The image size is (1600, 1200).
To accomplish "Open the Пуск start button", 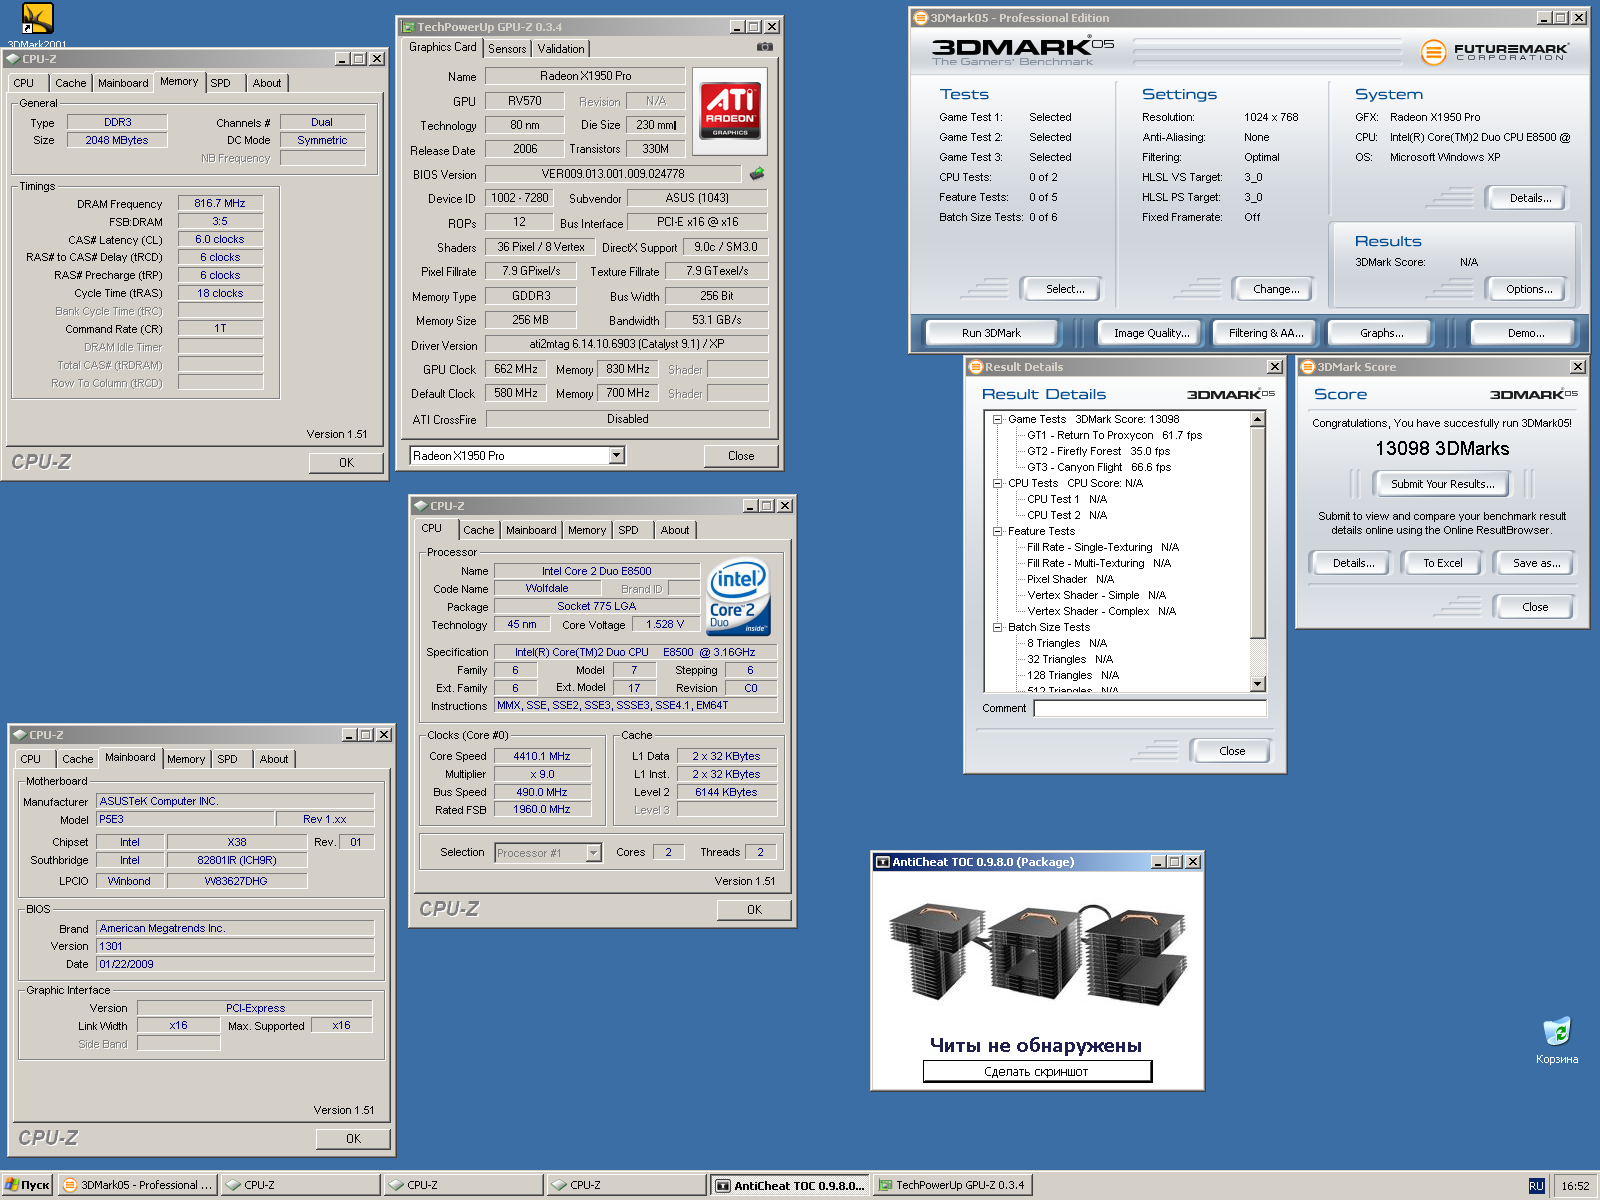I will coord(27,1185).
